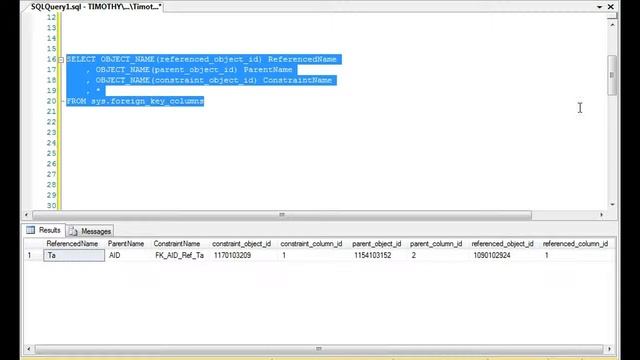Click the editor horizontal scrollbar right arrow
Viewport: 640px width, 360px height.
(601, 214)
